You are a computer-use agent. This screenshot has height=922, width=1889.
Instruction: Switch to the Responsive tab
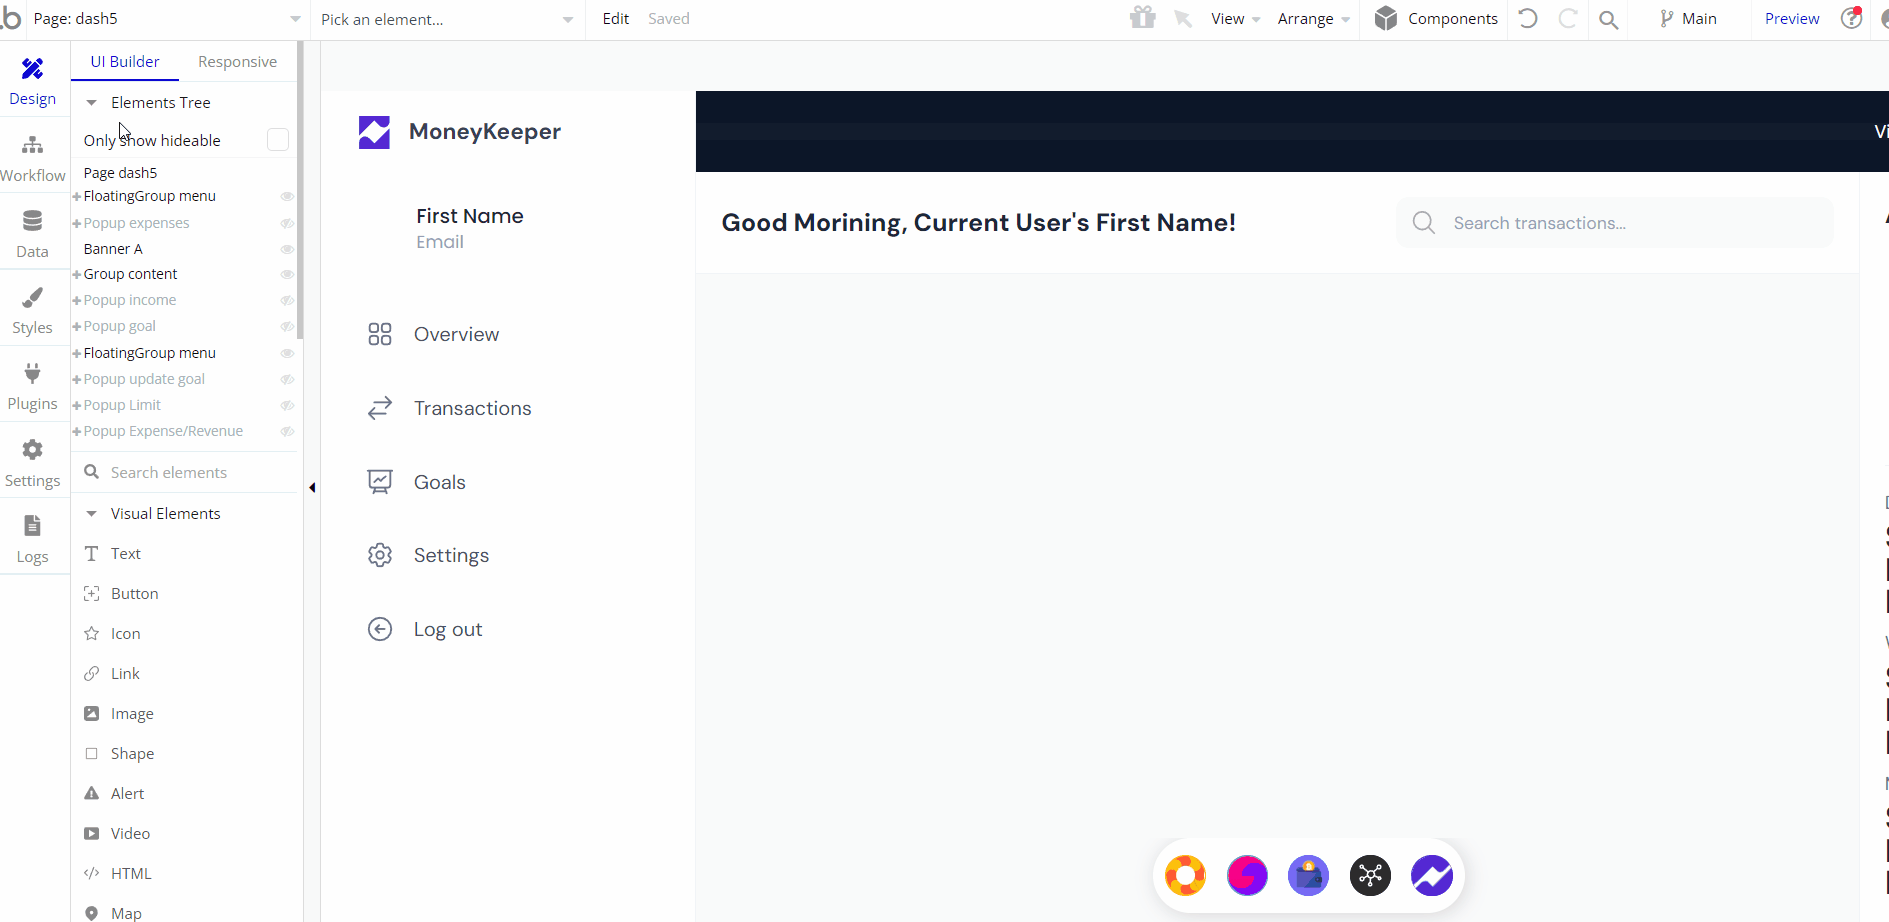[237, 61]
